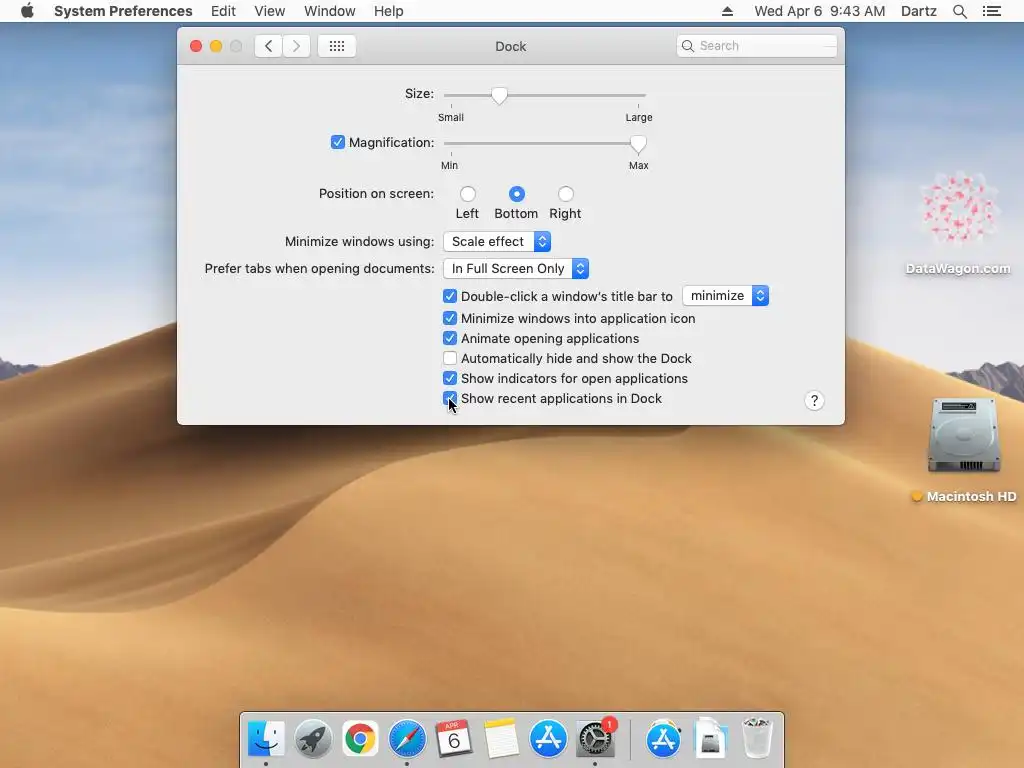Click the eject icon in menu bar

(727, 11)
